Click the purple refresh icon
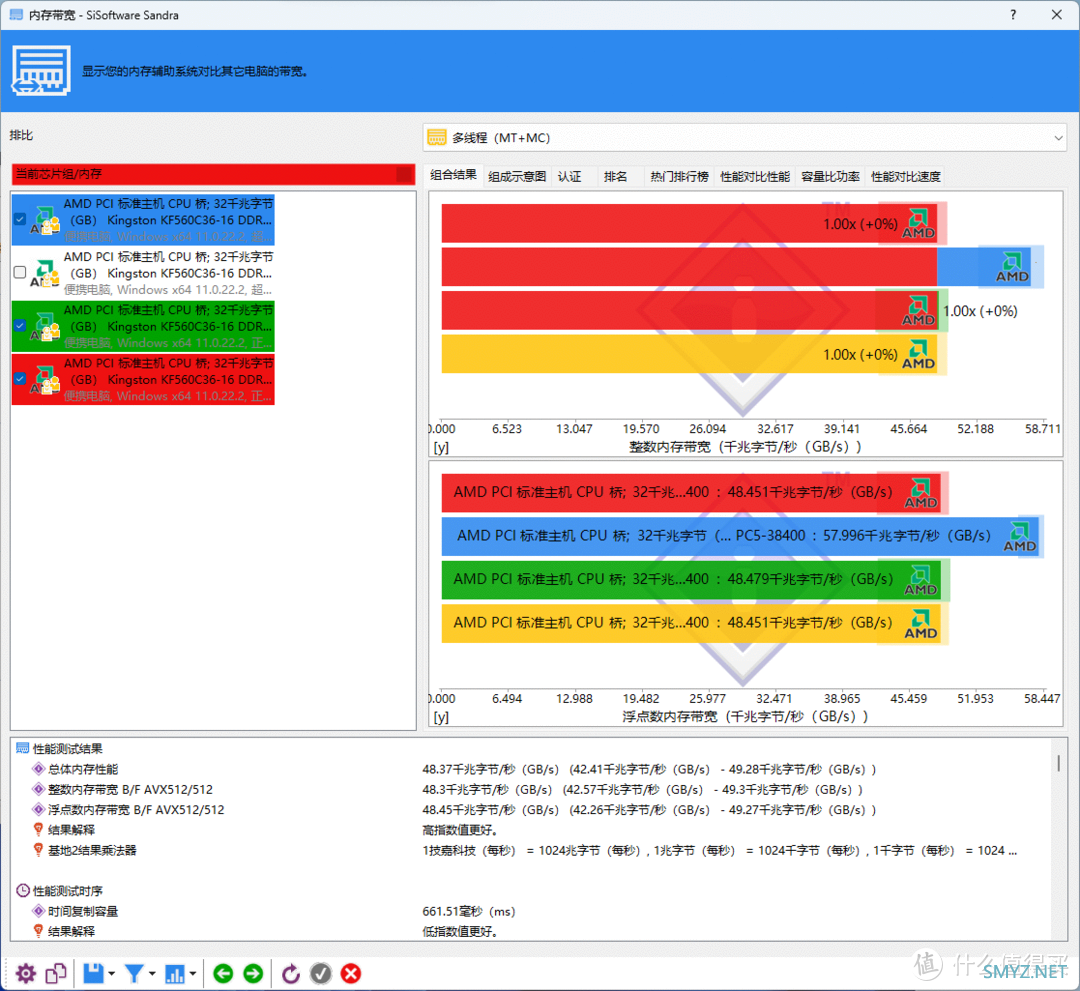The width and height of the screenshot is (1080, 991). [x=291, y=973]
